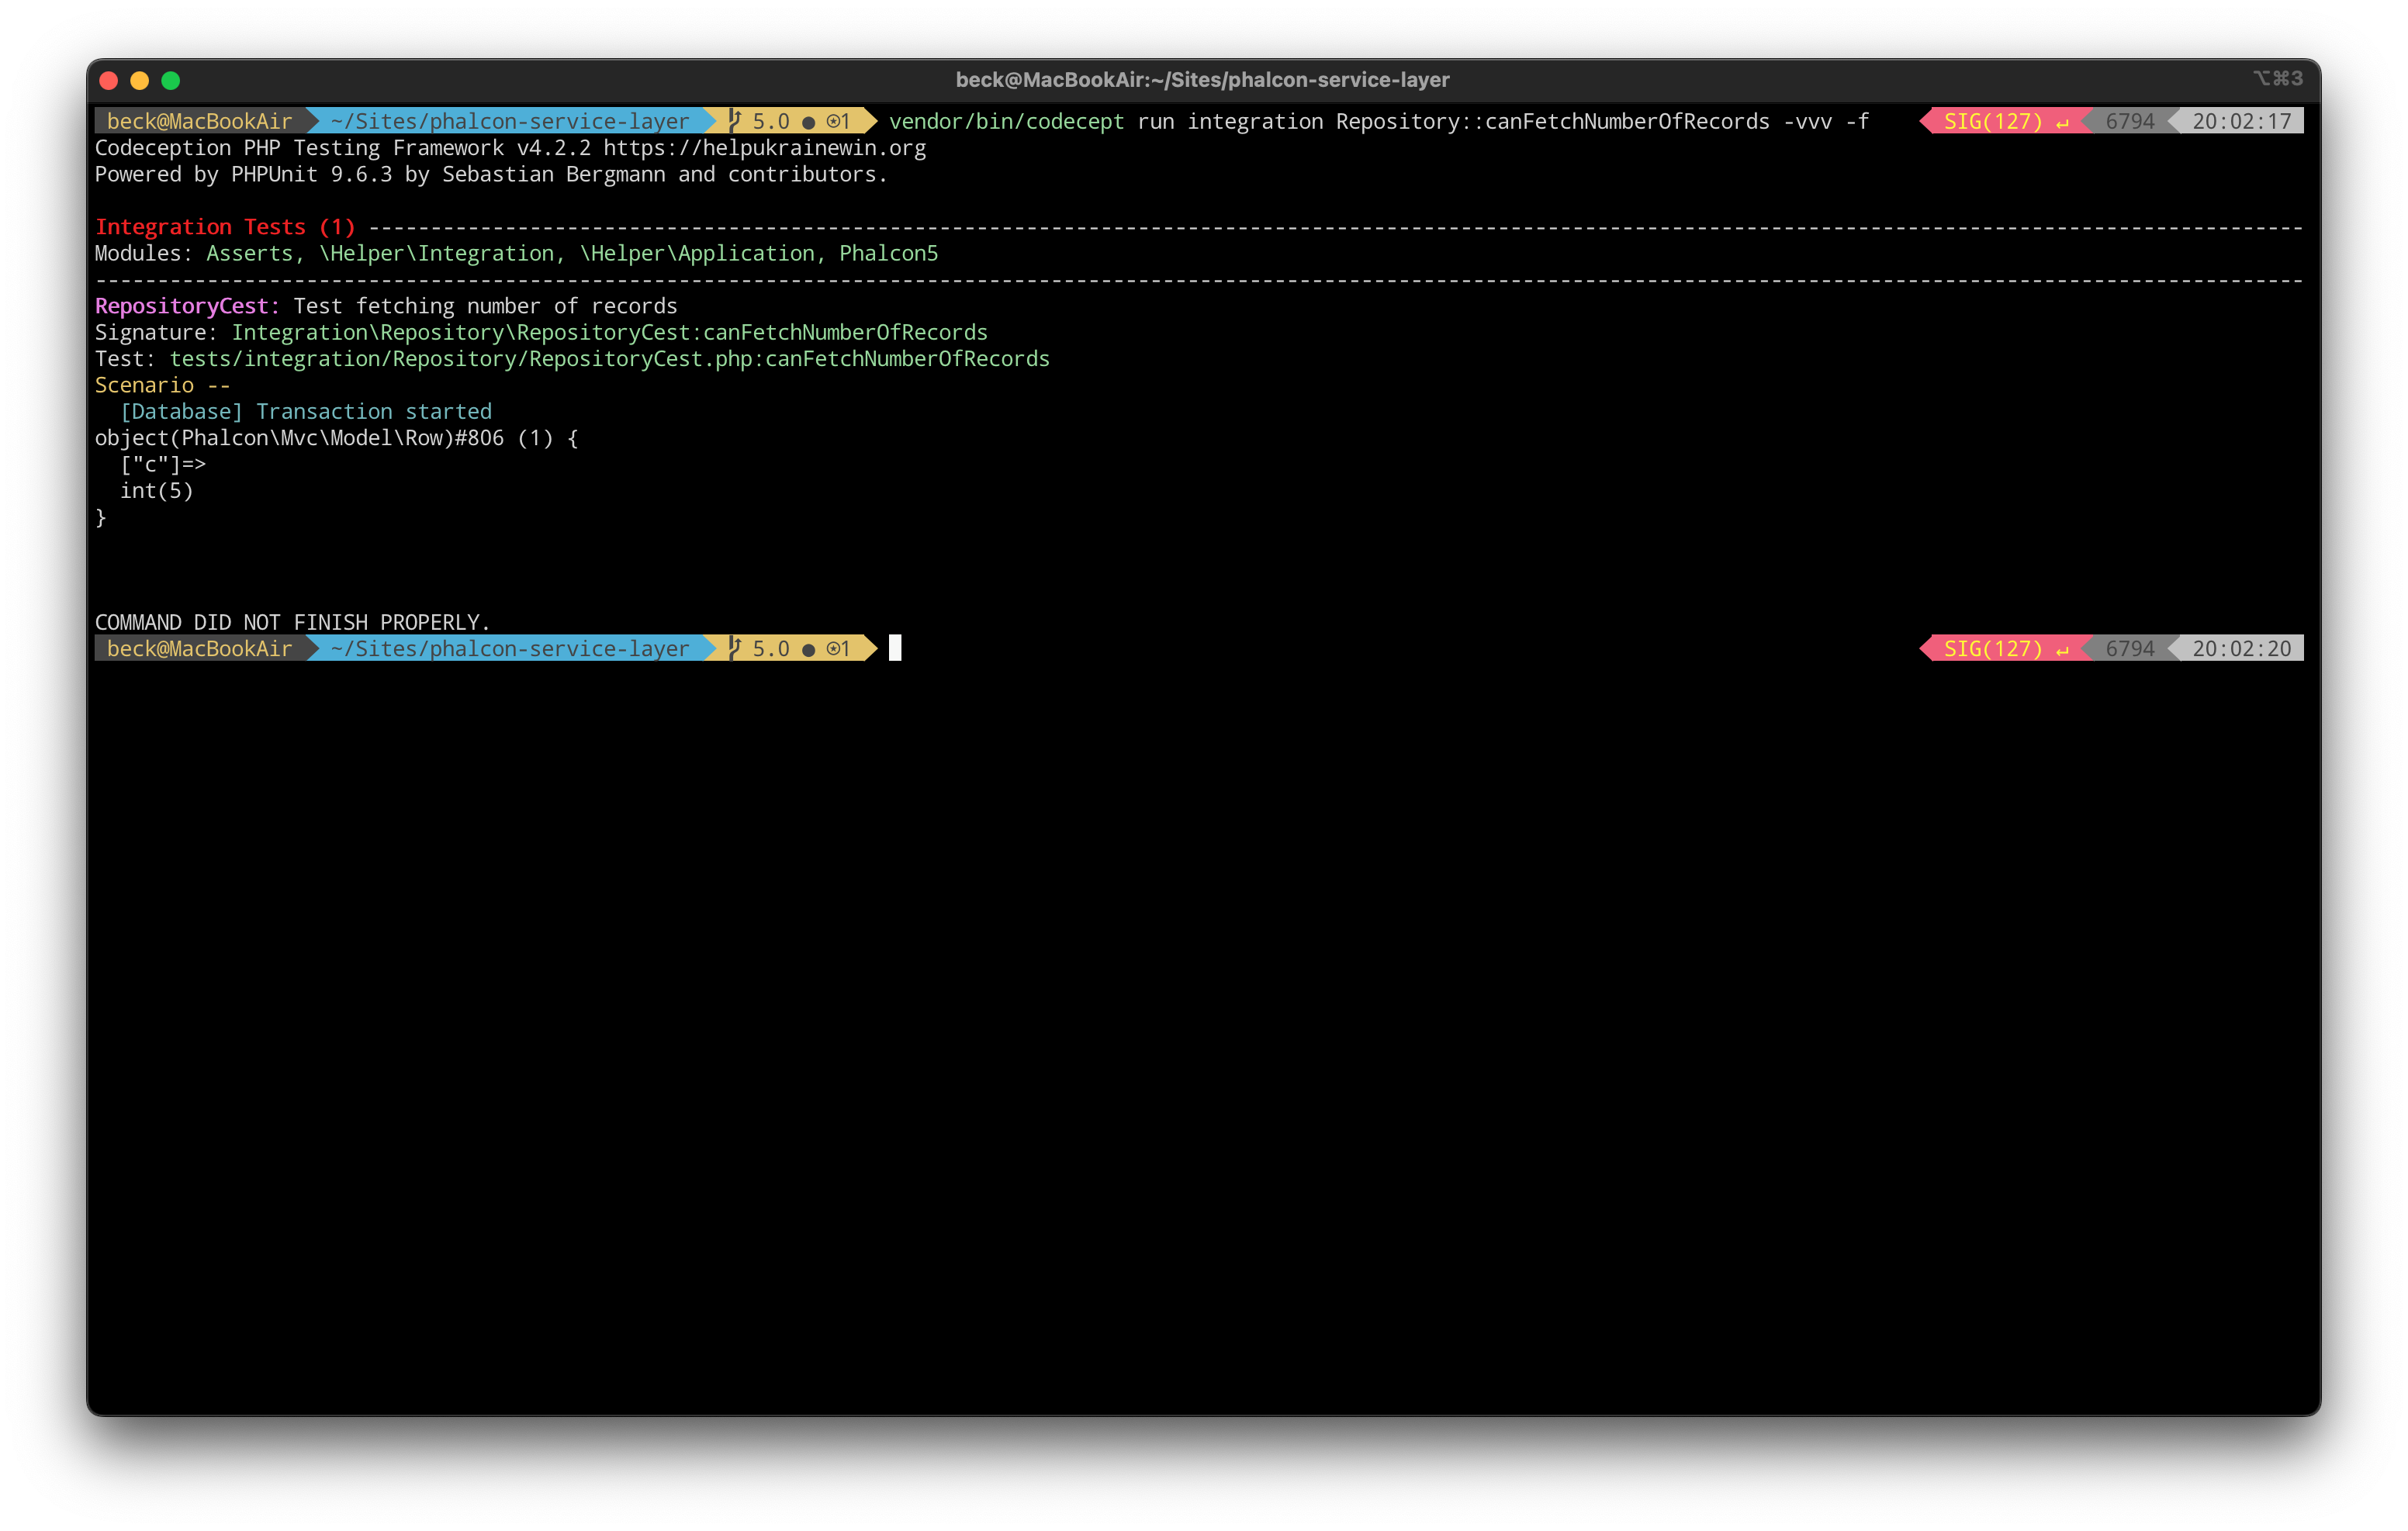Click the return arrow icon beside top SIG(127)
2408x1531 pixels.
(2062, 122)
